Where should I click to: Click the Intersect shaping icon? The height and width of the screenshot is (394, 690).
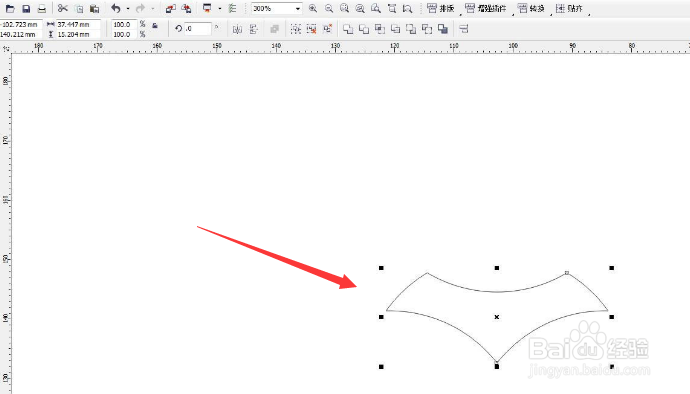(380, 29)
